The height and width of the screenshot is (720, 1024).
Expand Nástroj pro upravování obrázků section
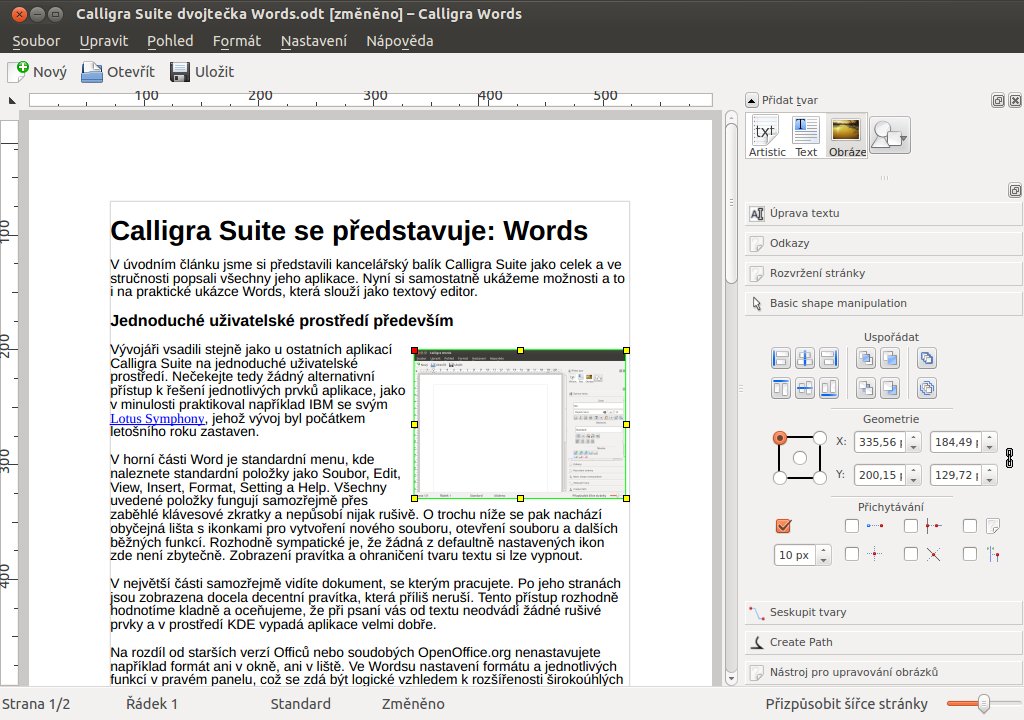coord(883,672)
